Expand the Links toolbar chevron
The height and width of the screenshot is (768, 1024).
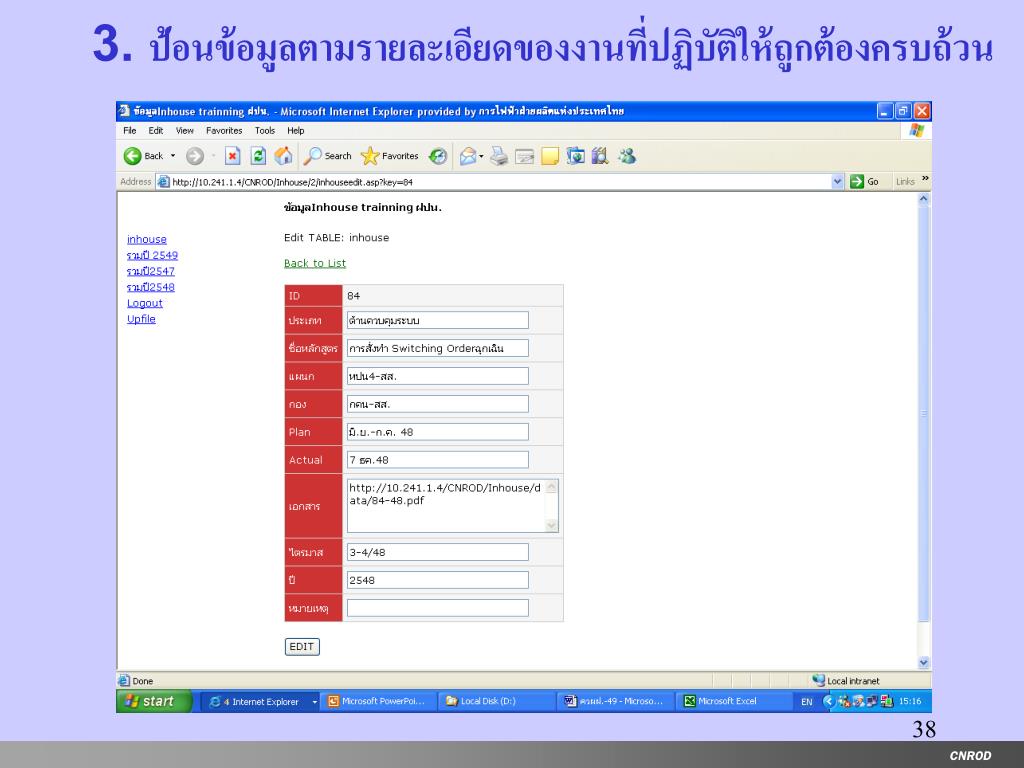pyautogui.click(x=925, y=179)
